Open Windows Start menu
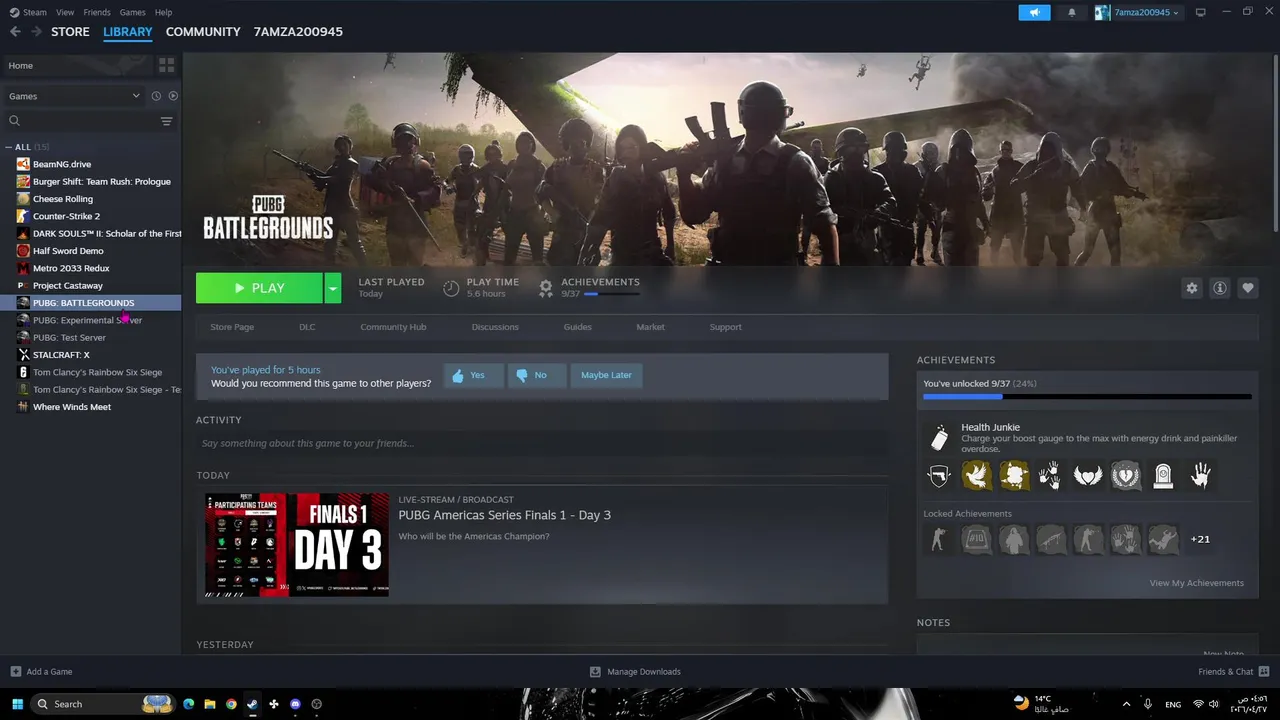This screenshot has width=1280, height=720. [x=18, y=704]
